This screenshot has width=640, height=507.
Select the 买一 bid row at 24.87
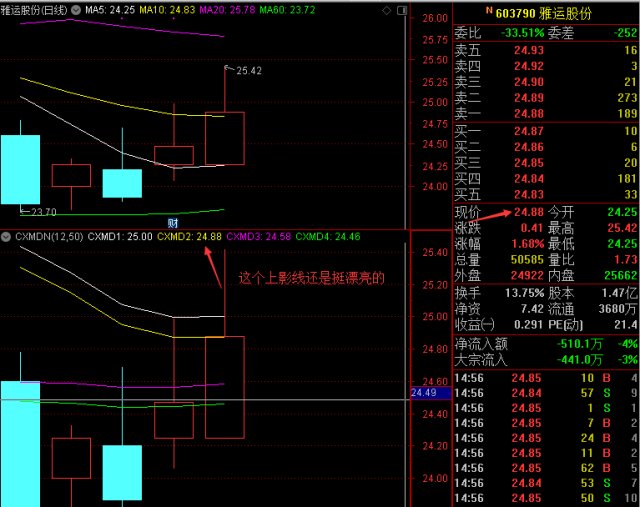(546, 131)
